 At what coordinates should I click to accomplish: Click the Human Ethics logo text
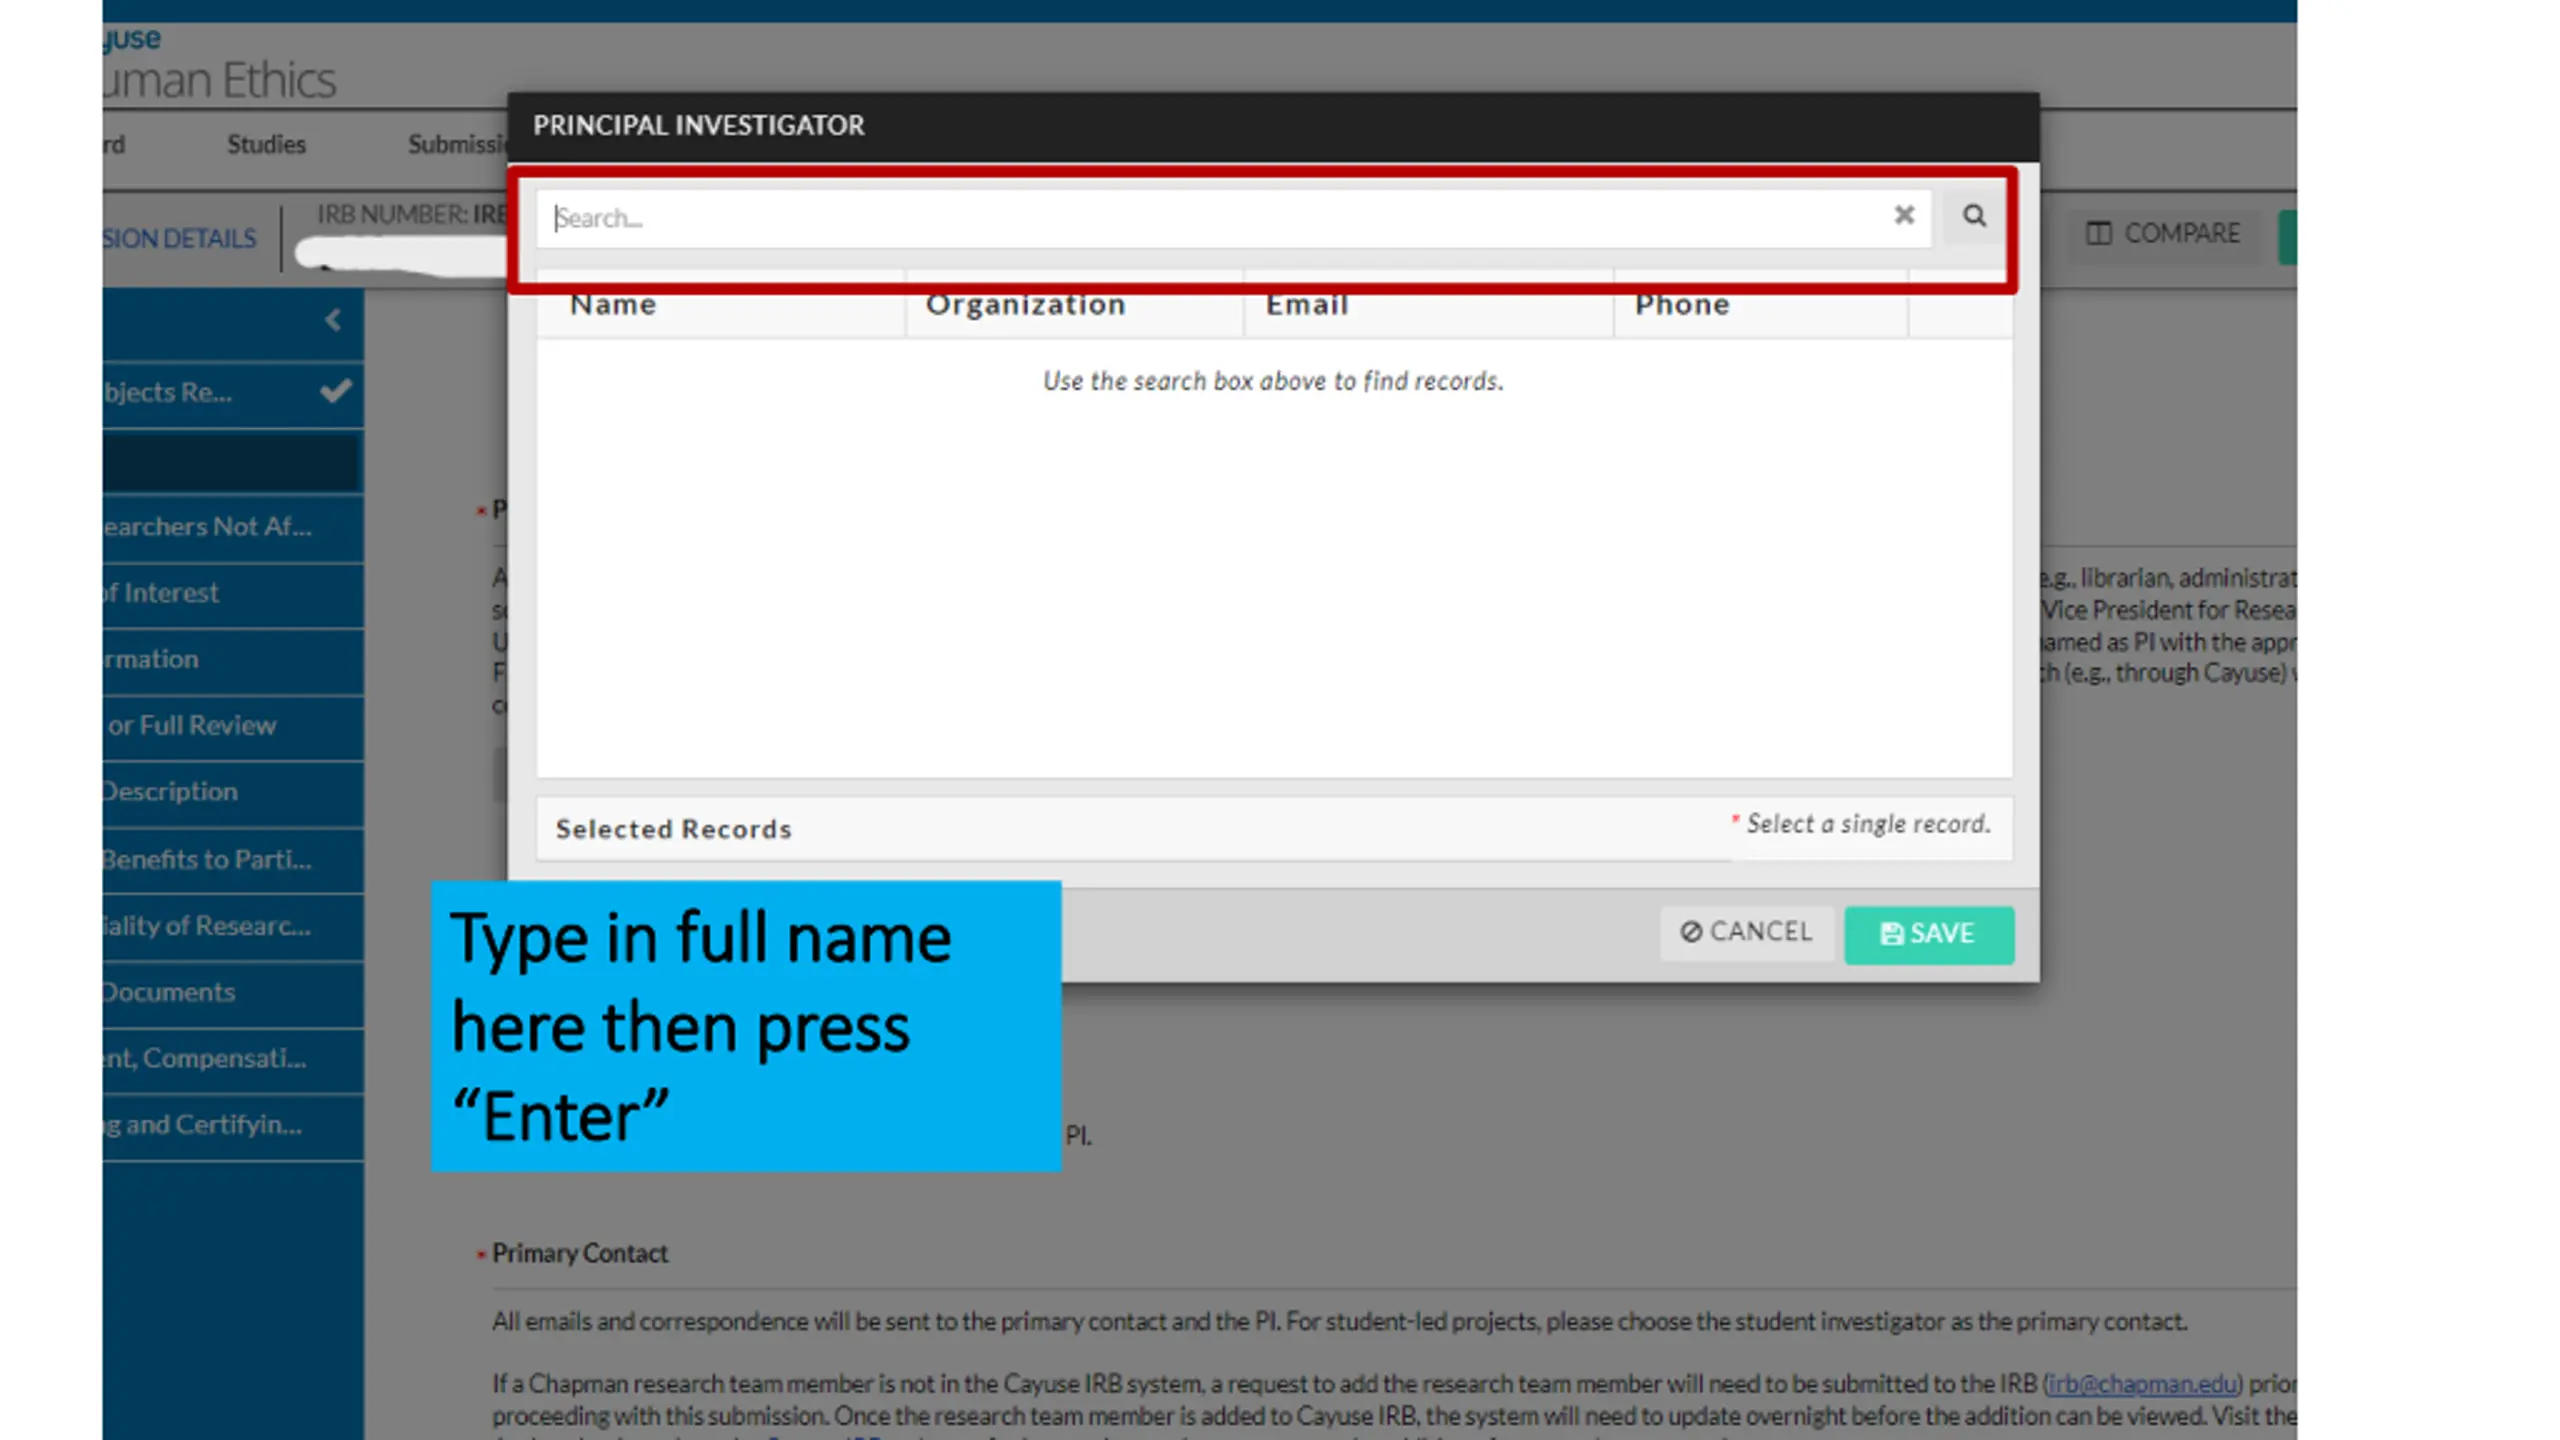(219, 80)
